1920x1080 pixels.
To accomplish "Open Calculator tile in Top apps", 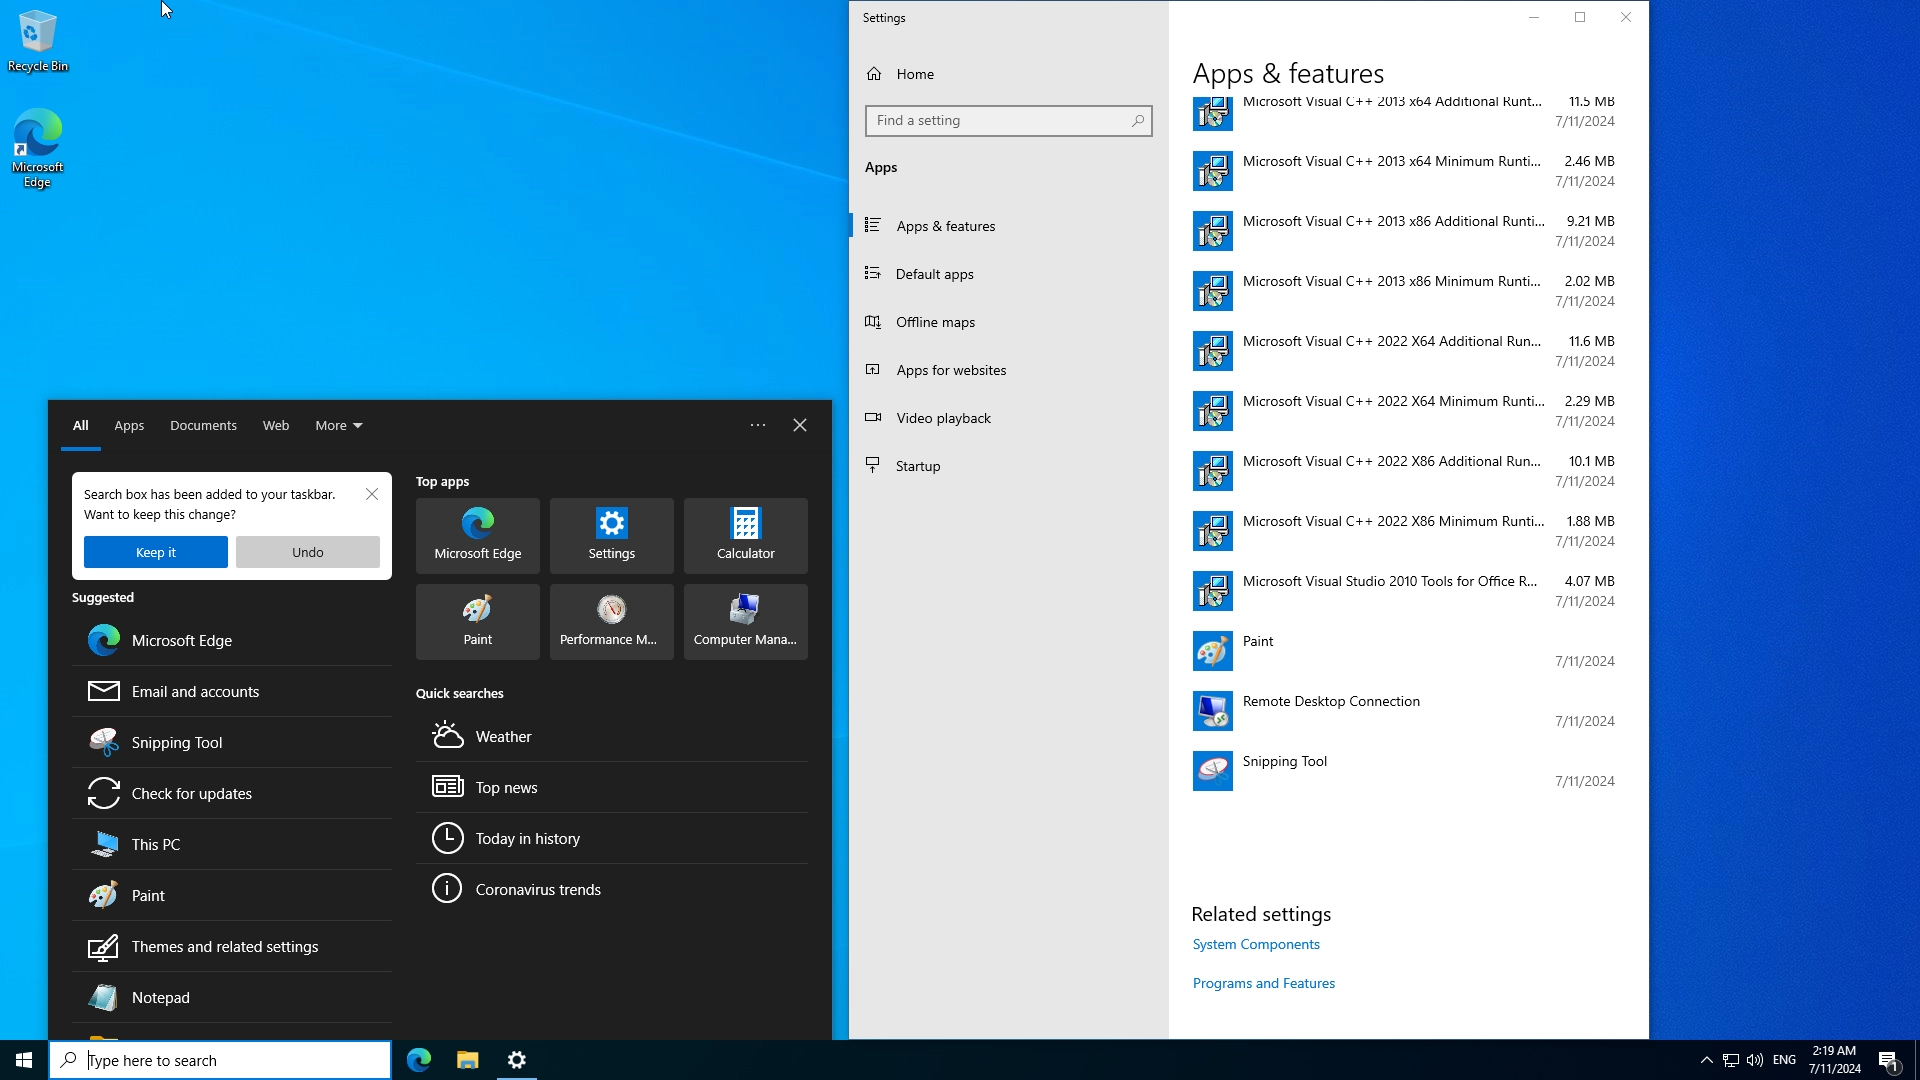I will click(745, 535).
